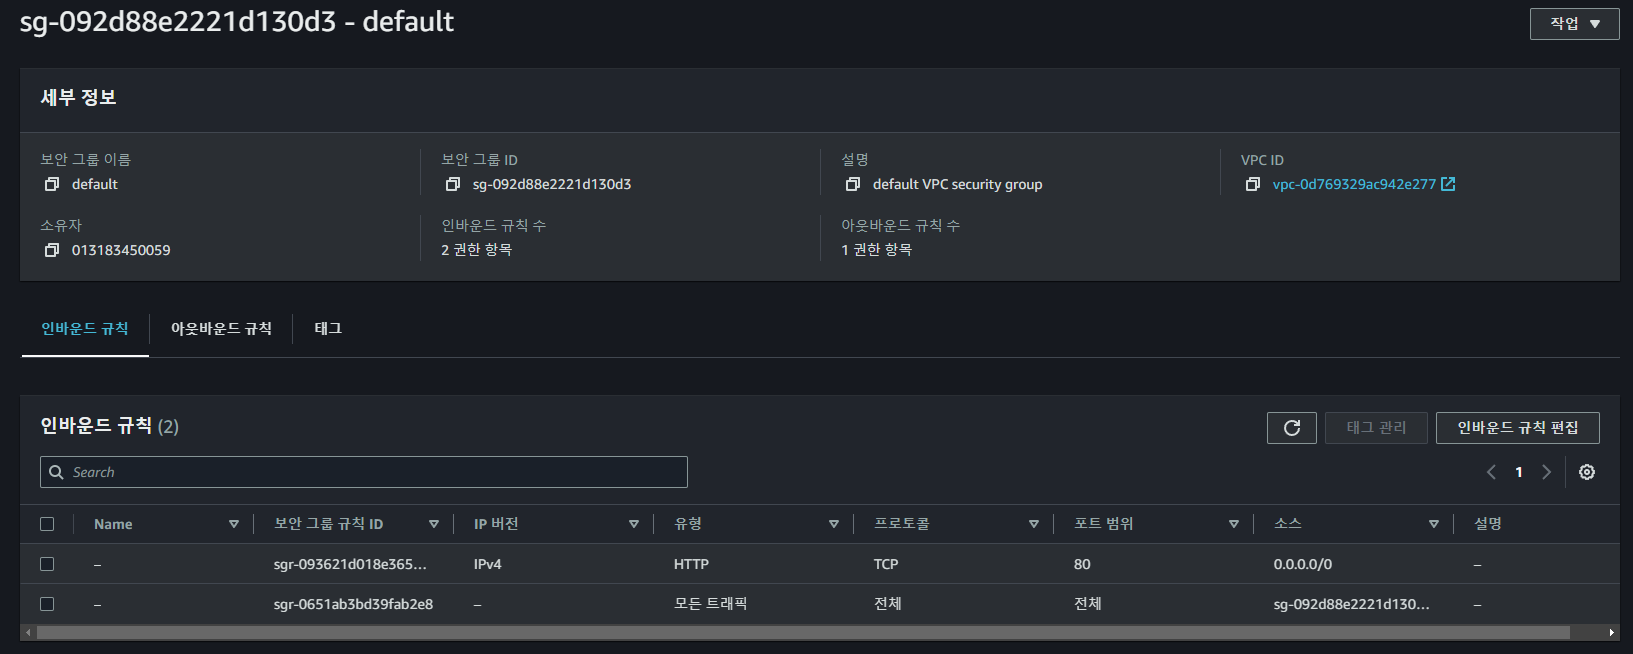Sort by the 프로토콜 column arrow
This screenshot has width=1633, height=654.
click(x=1034, y=524)
